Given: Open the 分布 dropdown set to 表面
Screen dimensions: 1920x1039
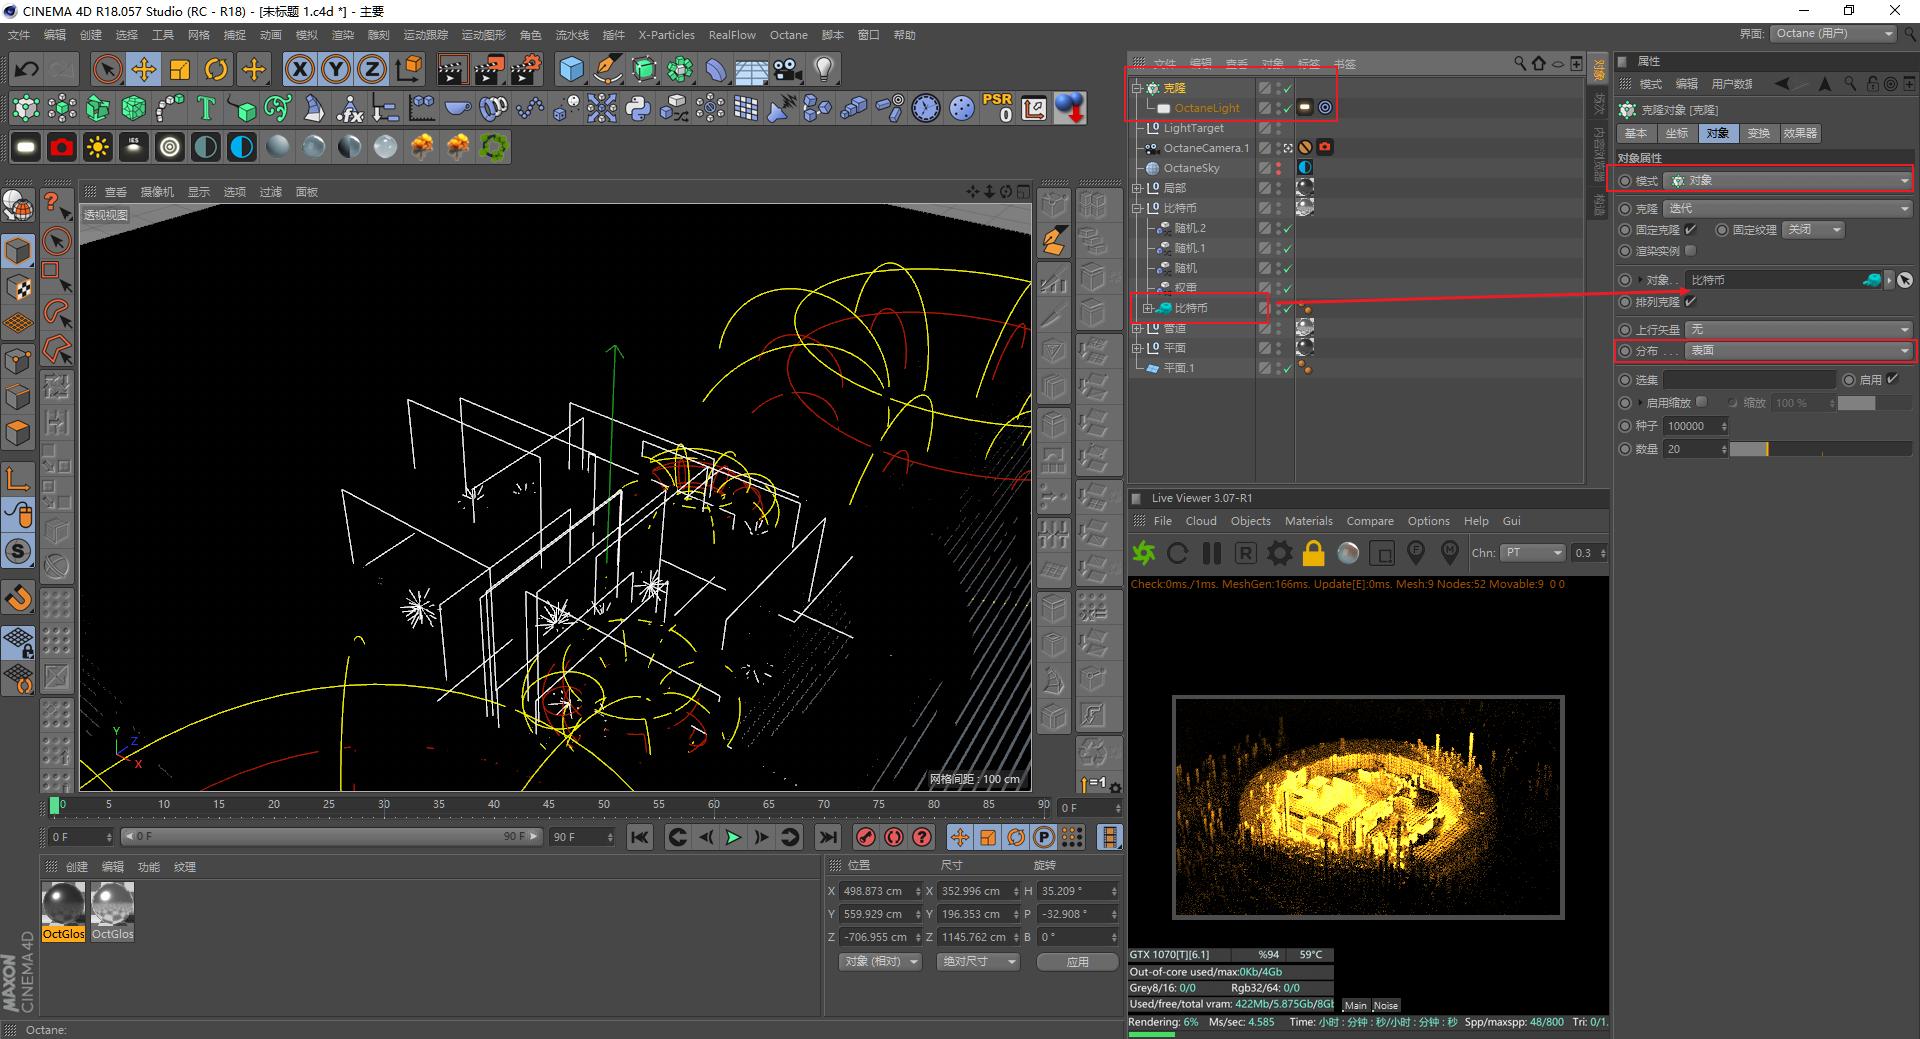Looking at the screenshot, I should [1798, 351].
